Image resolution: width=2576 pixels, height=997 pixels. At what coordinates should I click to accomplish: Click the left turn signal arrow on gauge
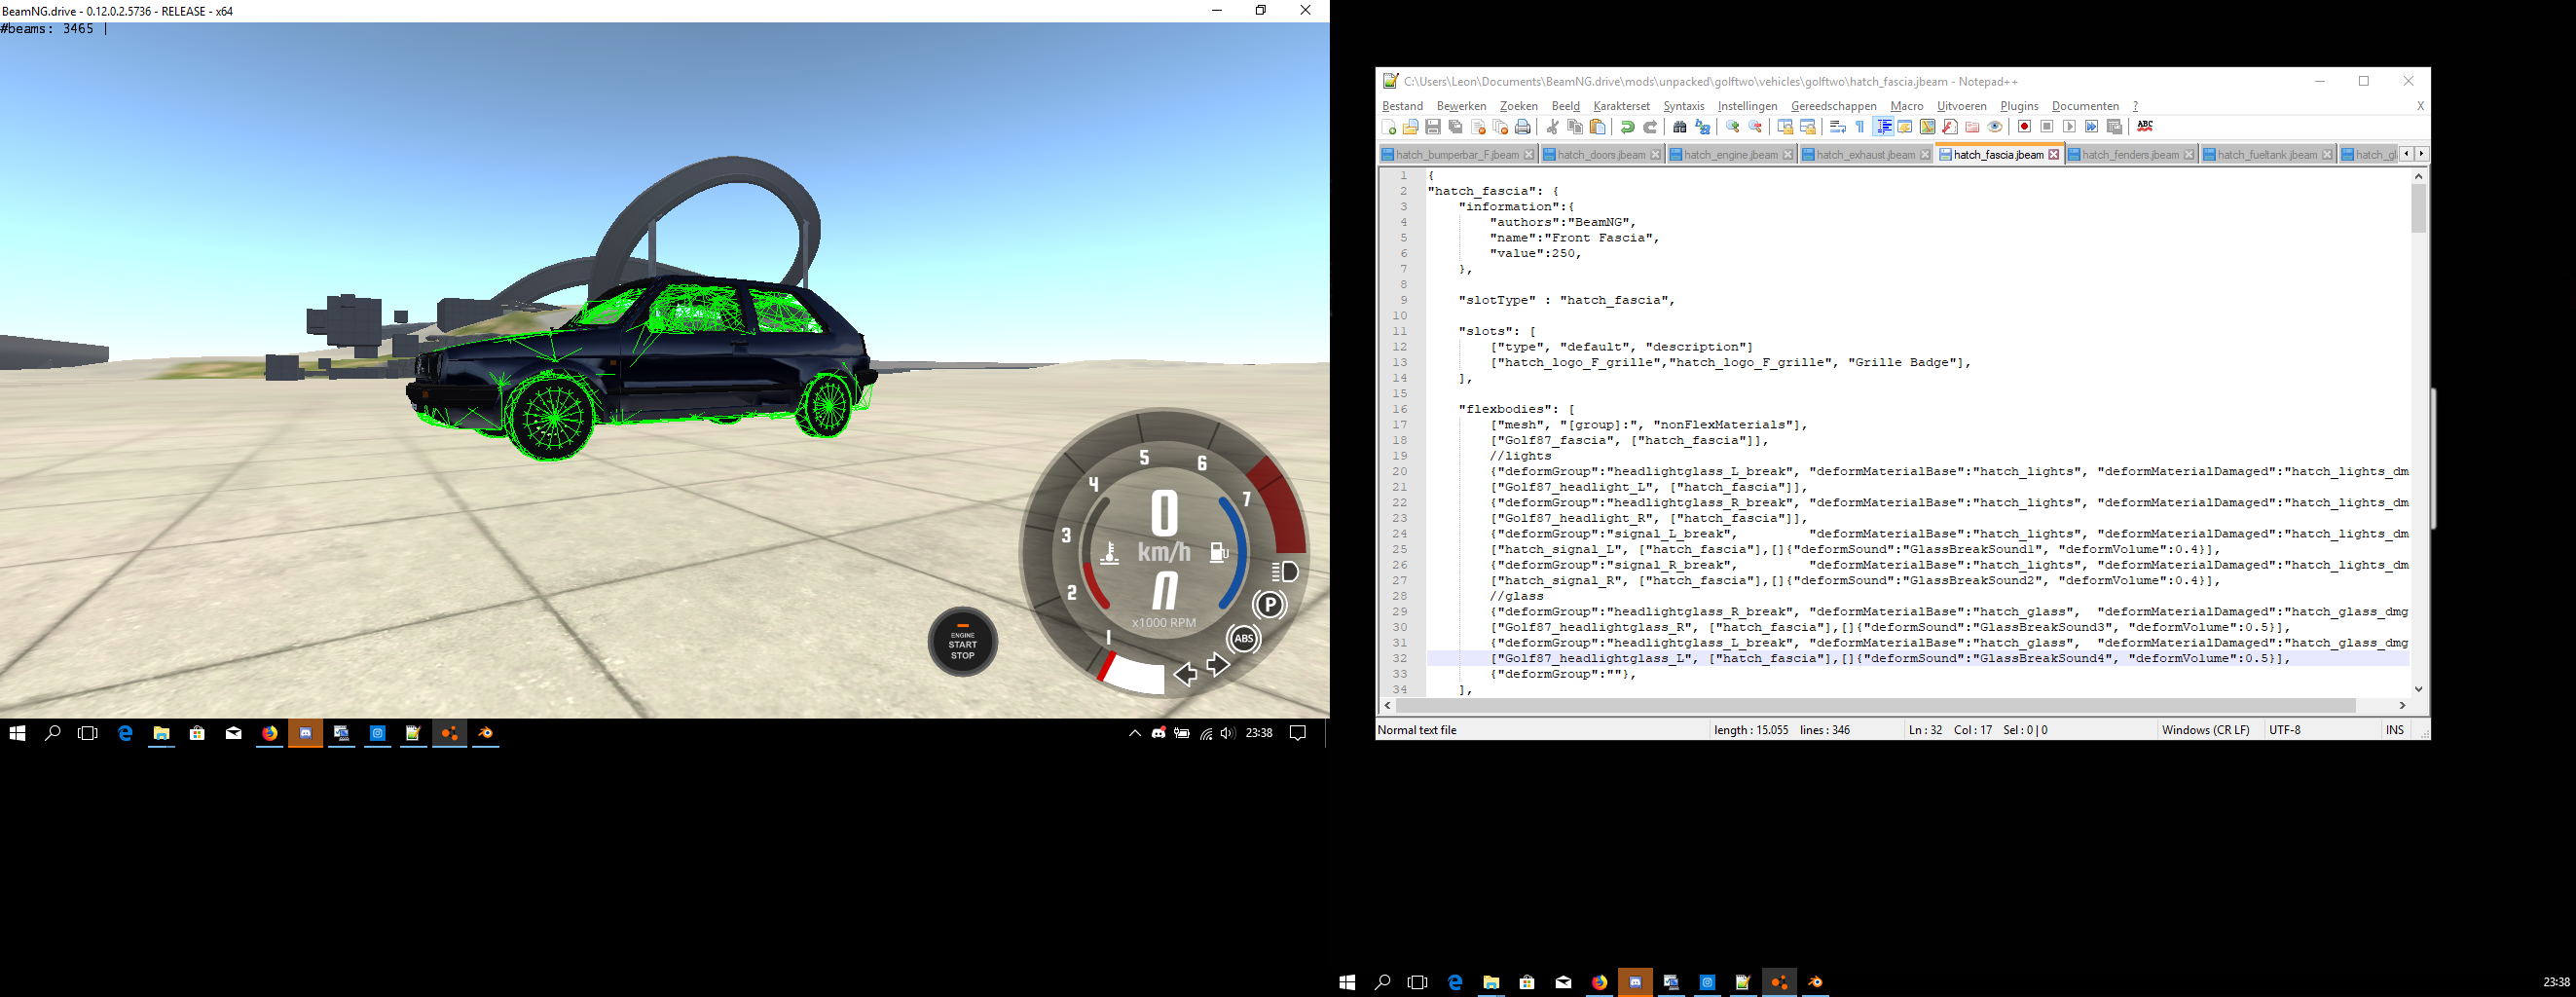(x=1185, y=674)
